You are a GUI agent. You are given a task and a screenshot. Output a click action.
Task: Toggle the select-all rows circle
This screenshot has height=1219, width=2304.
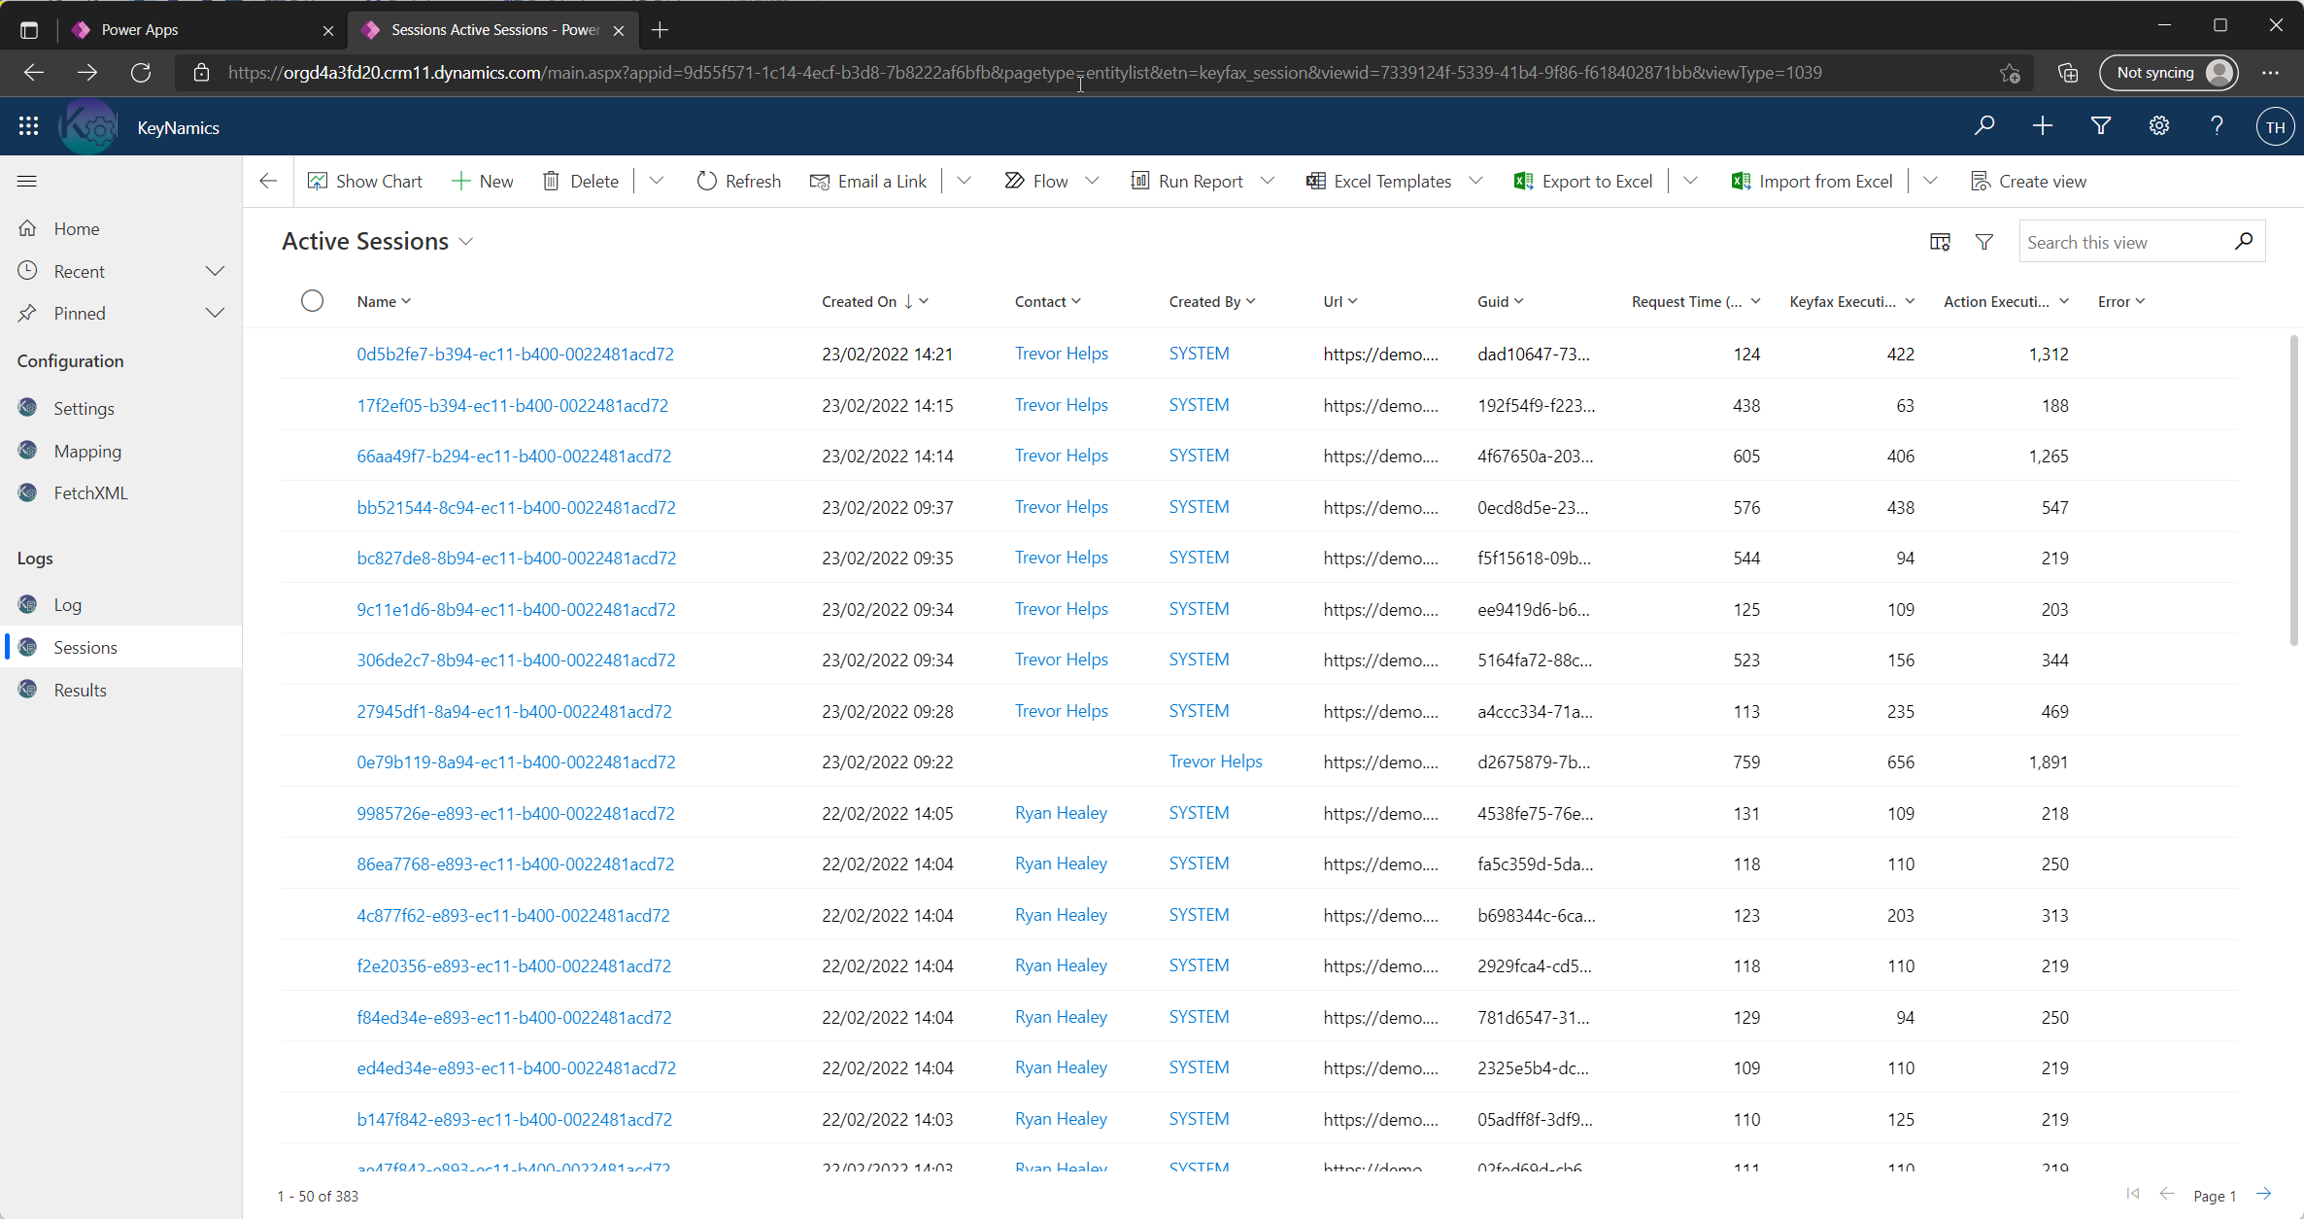coord(312,301)
